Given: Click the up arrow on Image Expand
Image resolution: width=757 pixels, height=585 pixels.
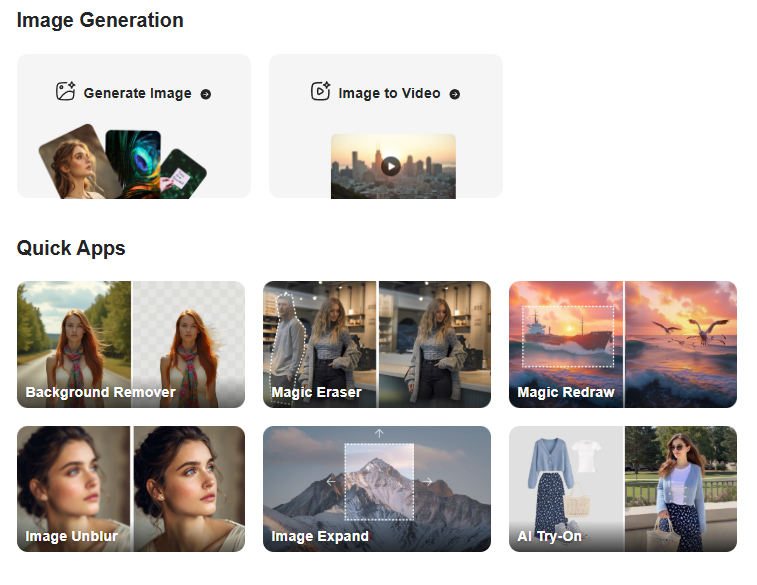Looking at the screenshot, I should (379, 434).
